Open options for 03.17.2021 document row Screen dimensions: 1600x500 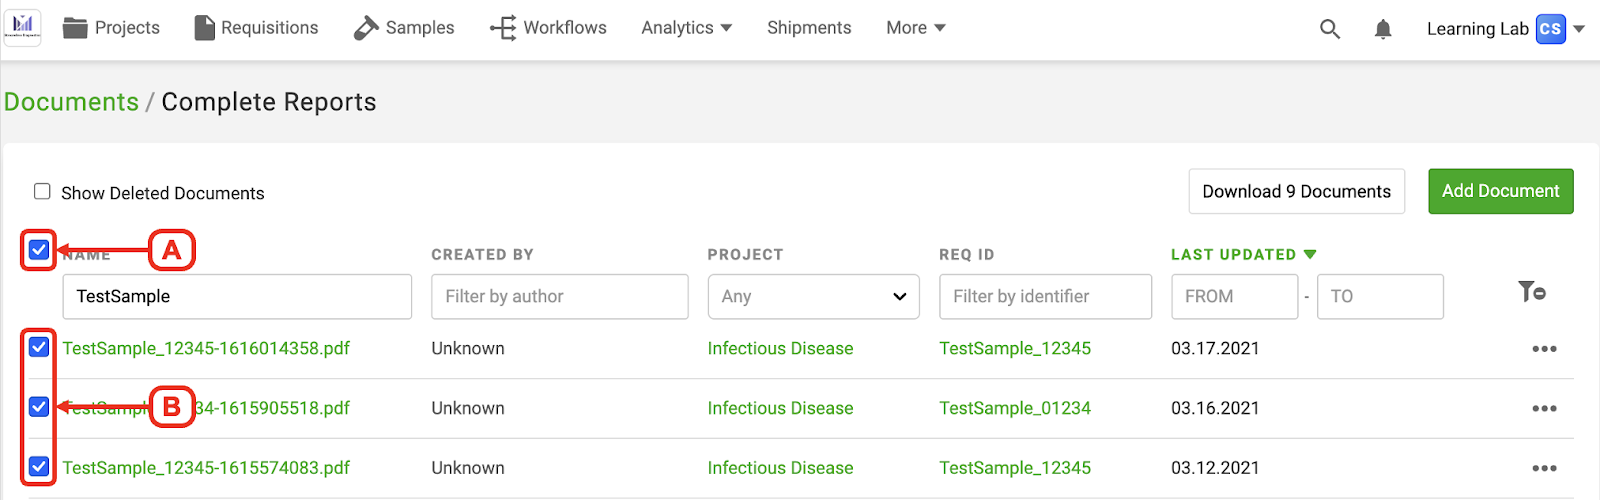(x=1544, y=349)
